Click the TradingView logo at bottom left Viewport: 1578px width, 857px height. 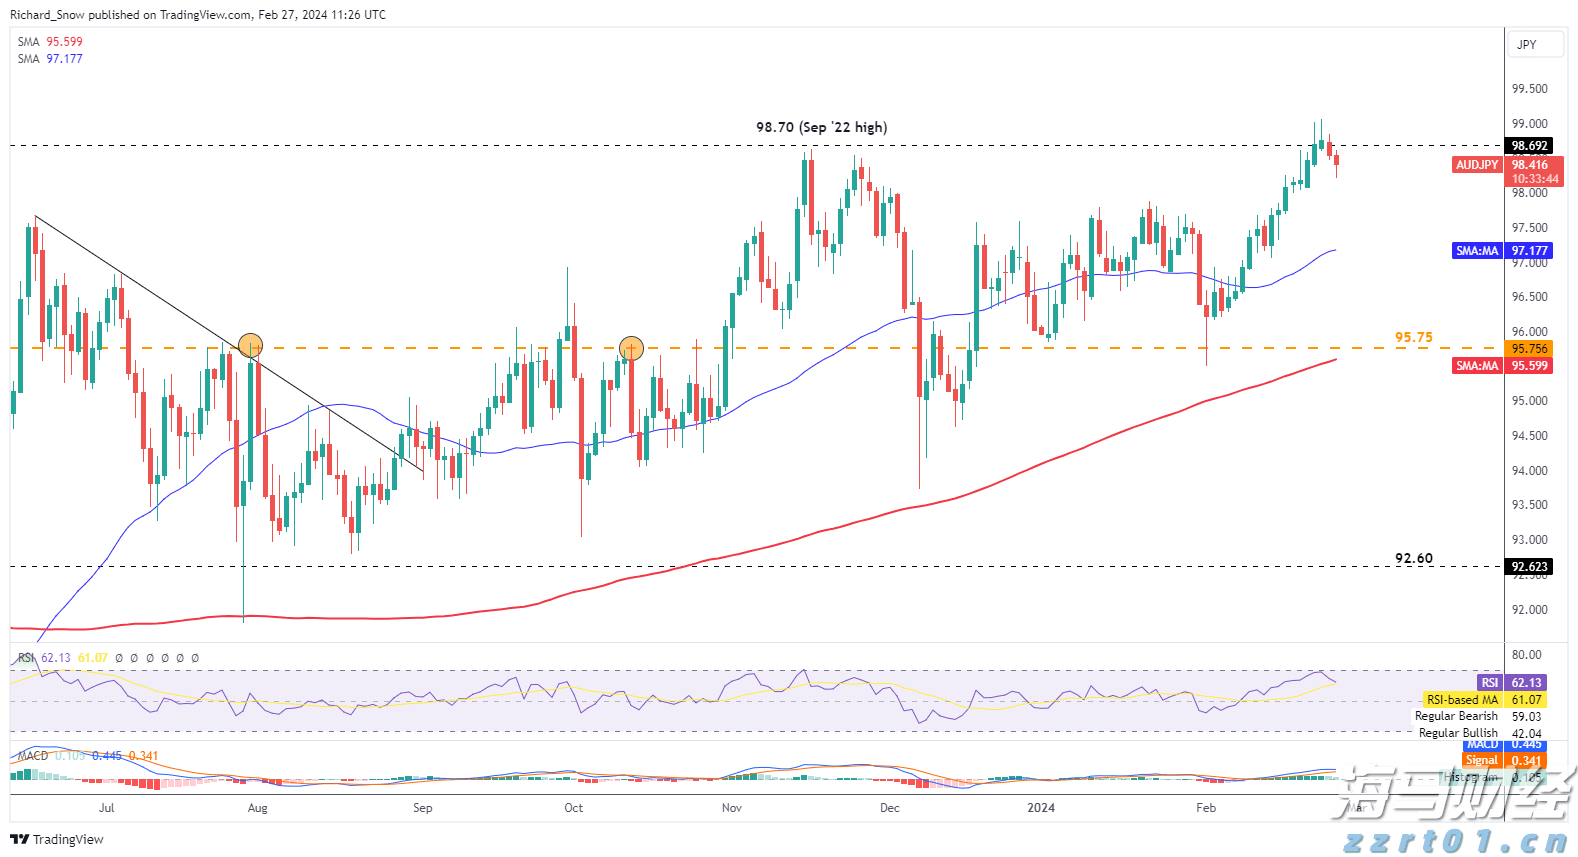(x=57, y=839)
